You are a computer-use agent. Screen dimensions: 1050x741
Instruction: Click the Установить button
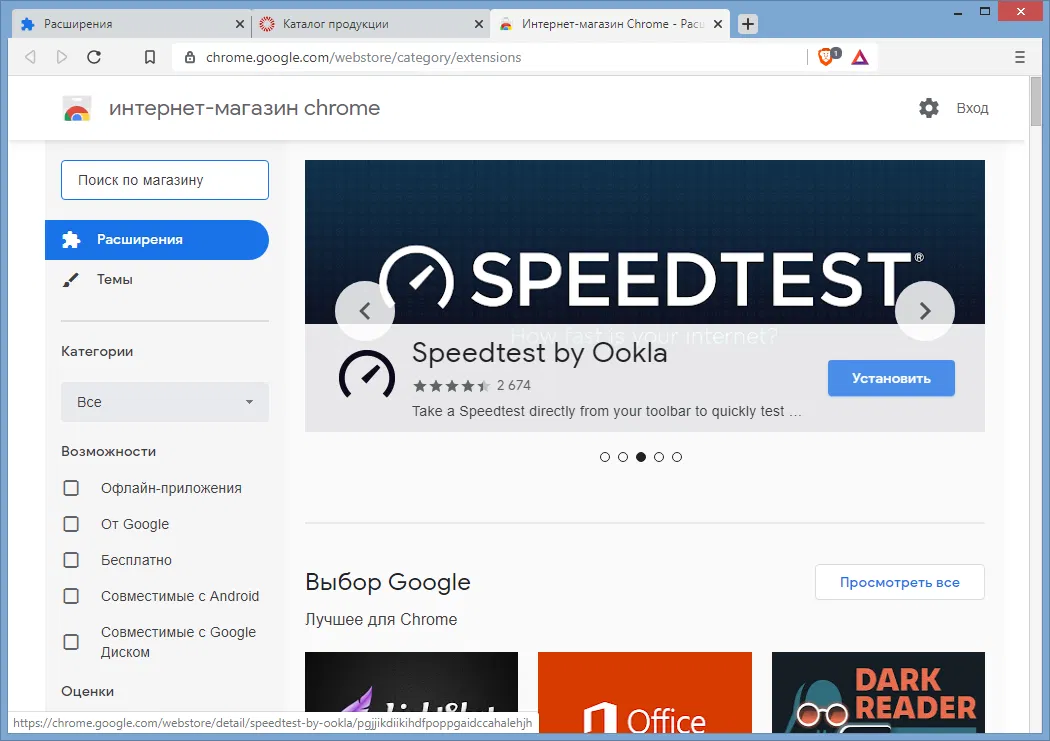[891, 378]
